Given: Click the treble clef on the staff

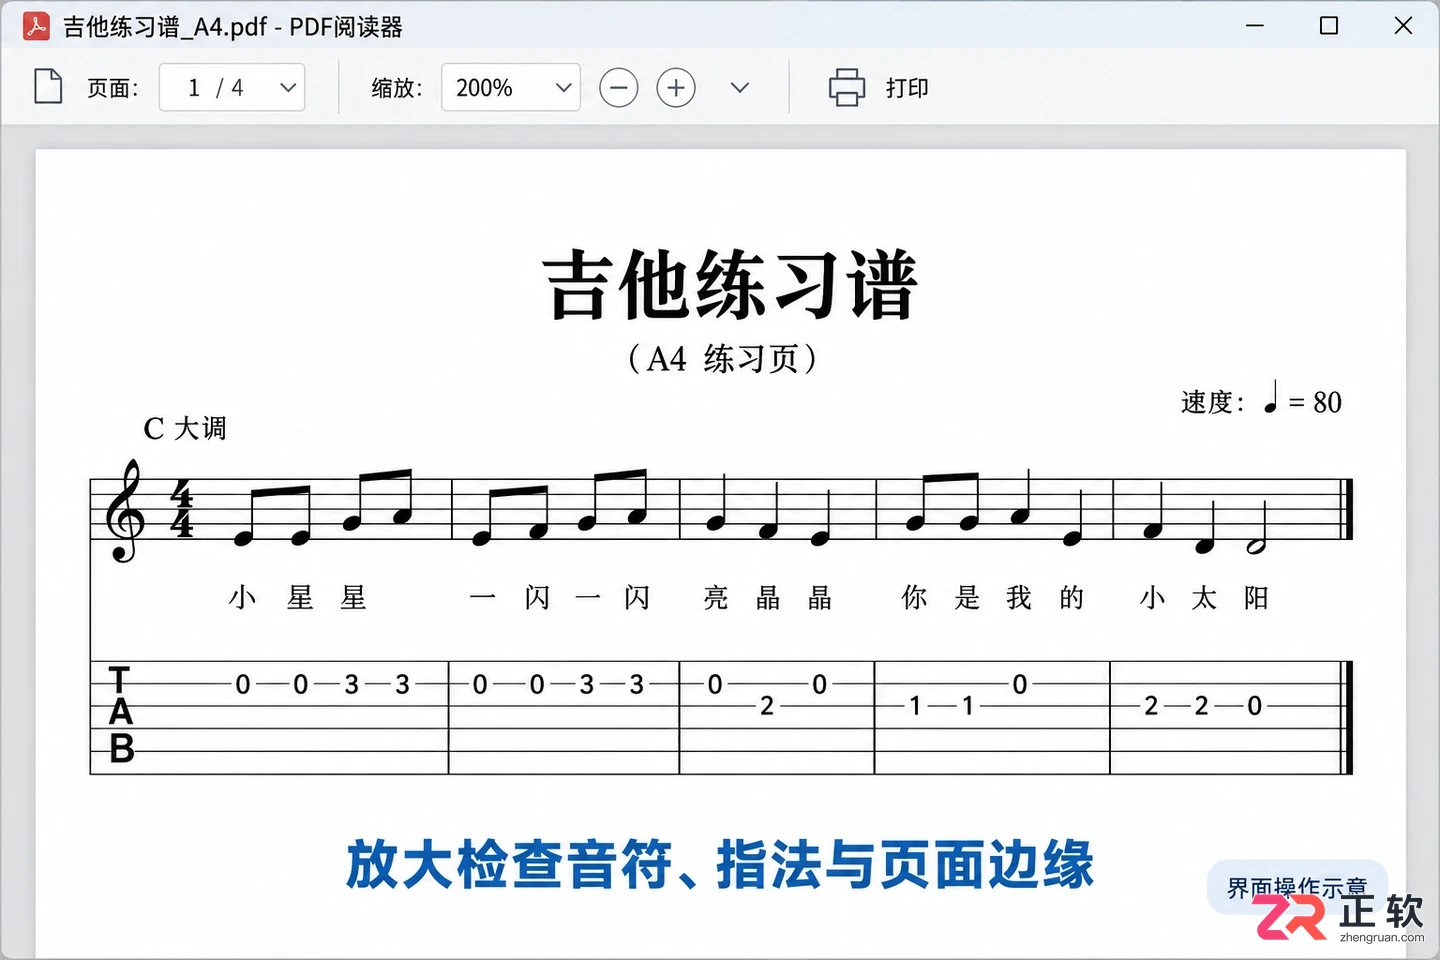Looking at the screenshot, I should [126, 511].
